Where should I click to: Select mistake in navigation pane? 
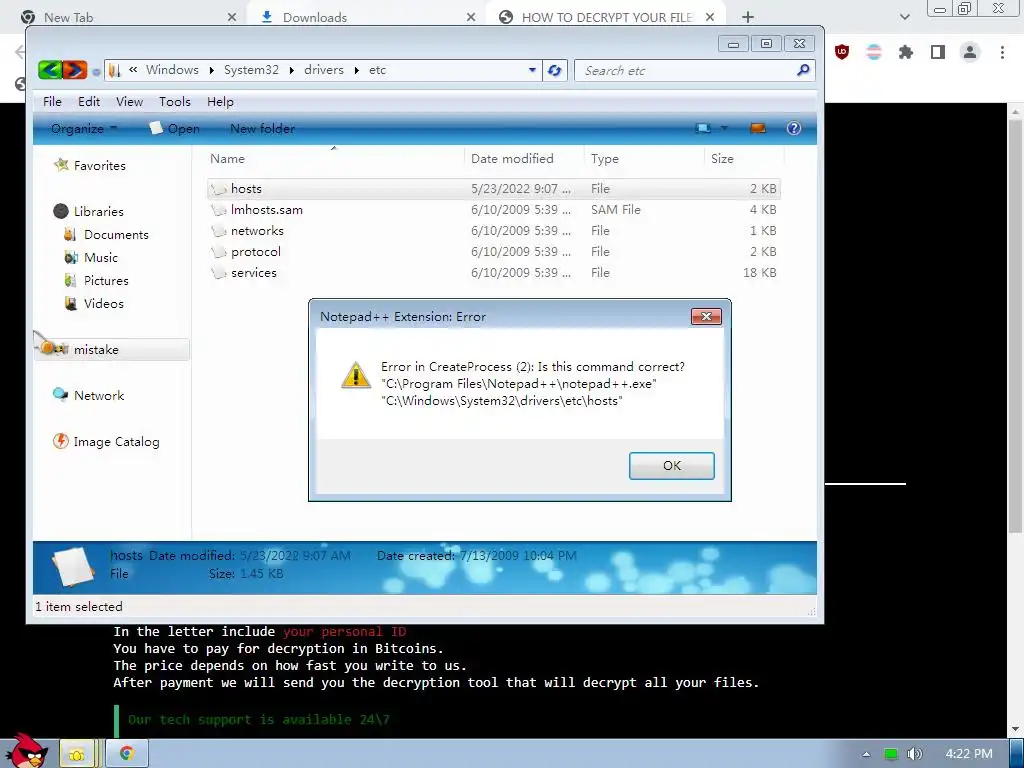point(112,349)
